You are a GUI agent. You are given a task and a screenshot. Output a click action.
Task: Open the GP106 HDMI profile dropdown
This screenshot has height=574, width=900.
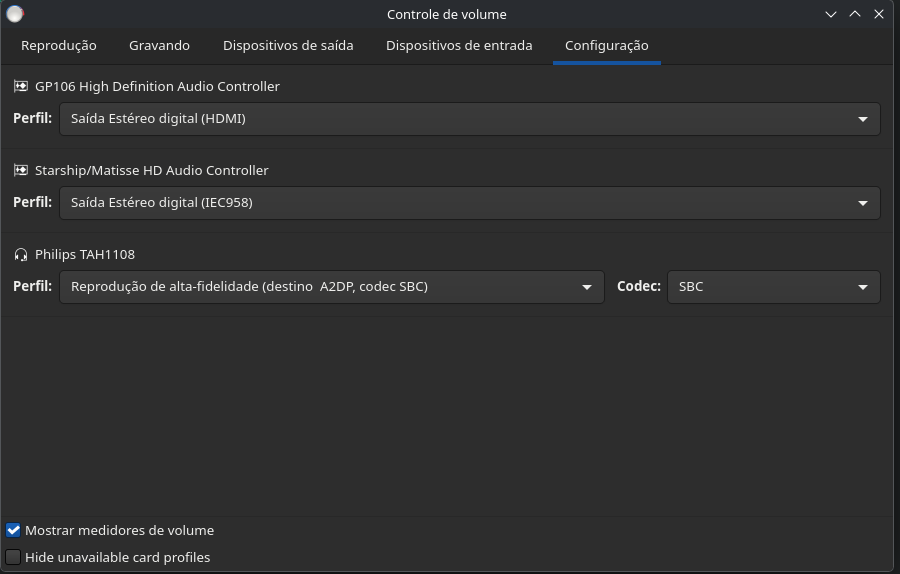click(469, 119)
